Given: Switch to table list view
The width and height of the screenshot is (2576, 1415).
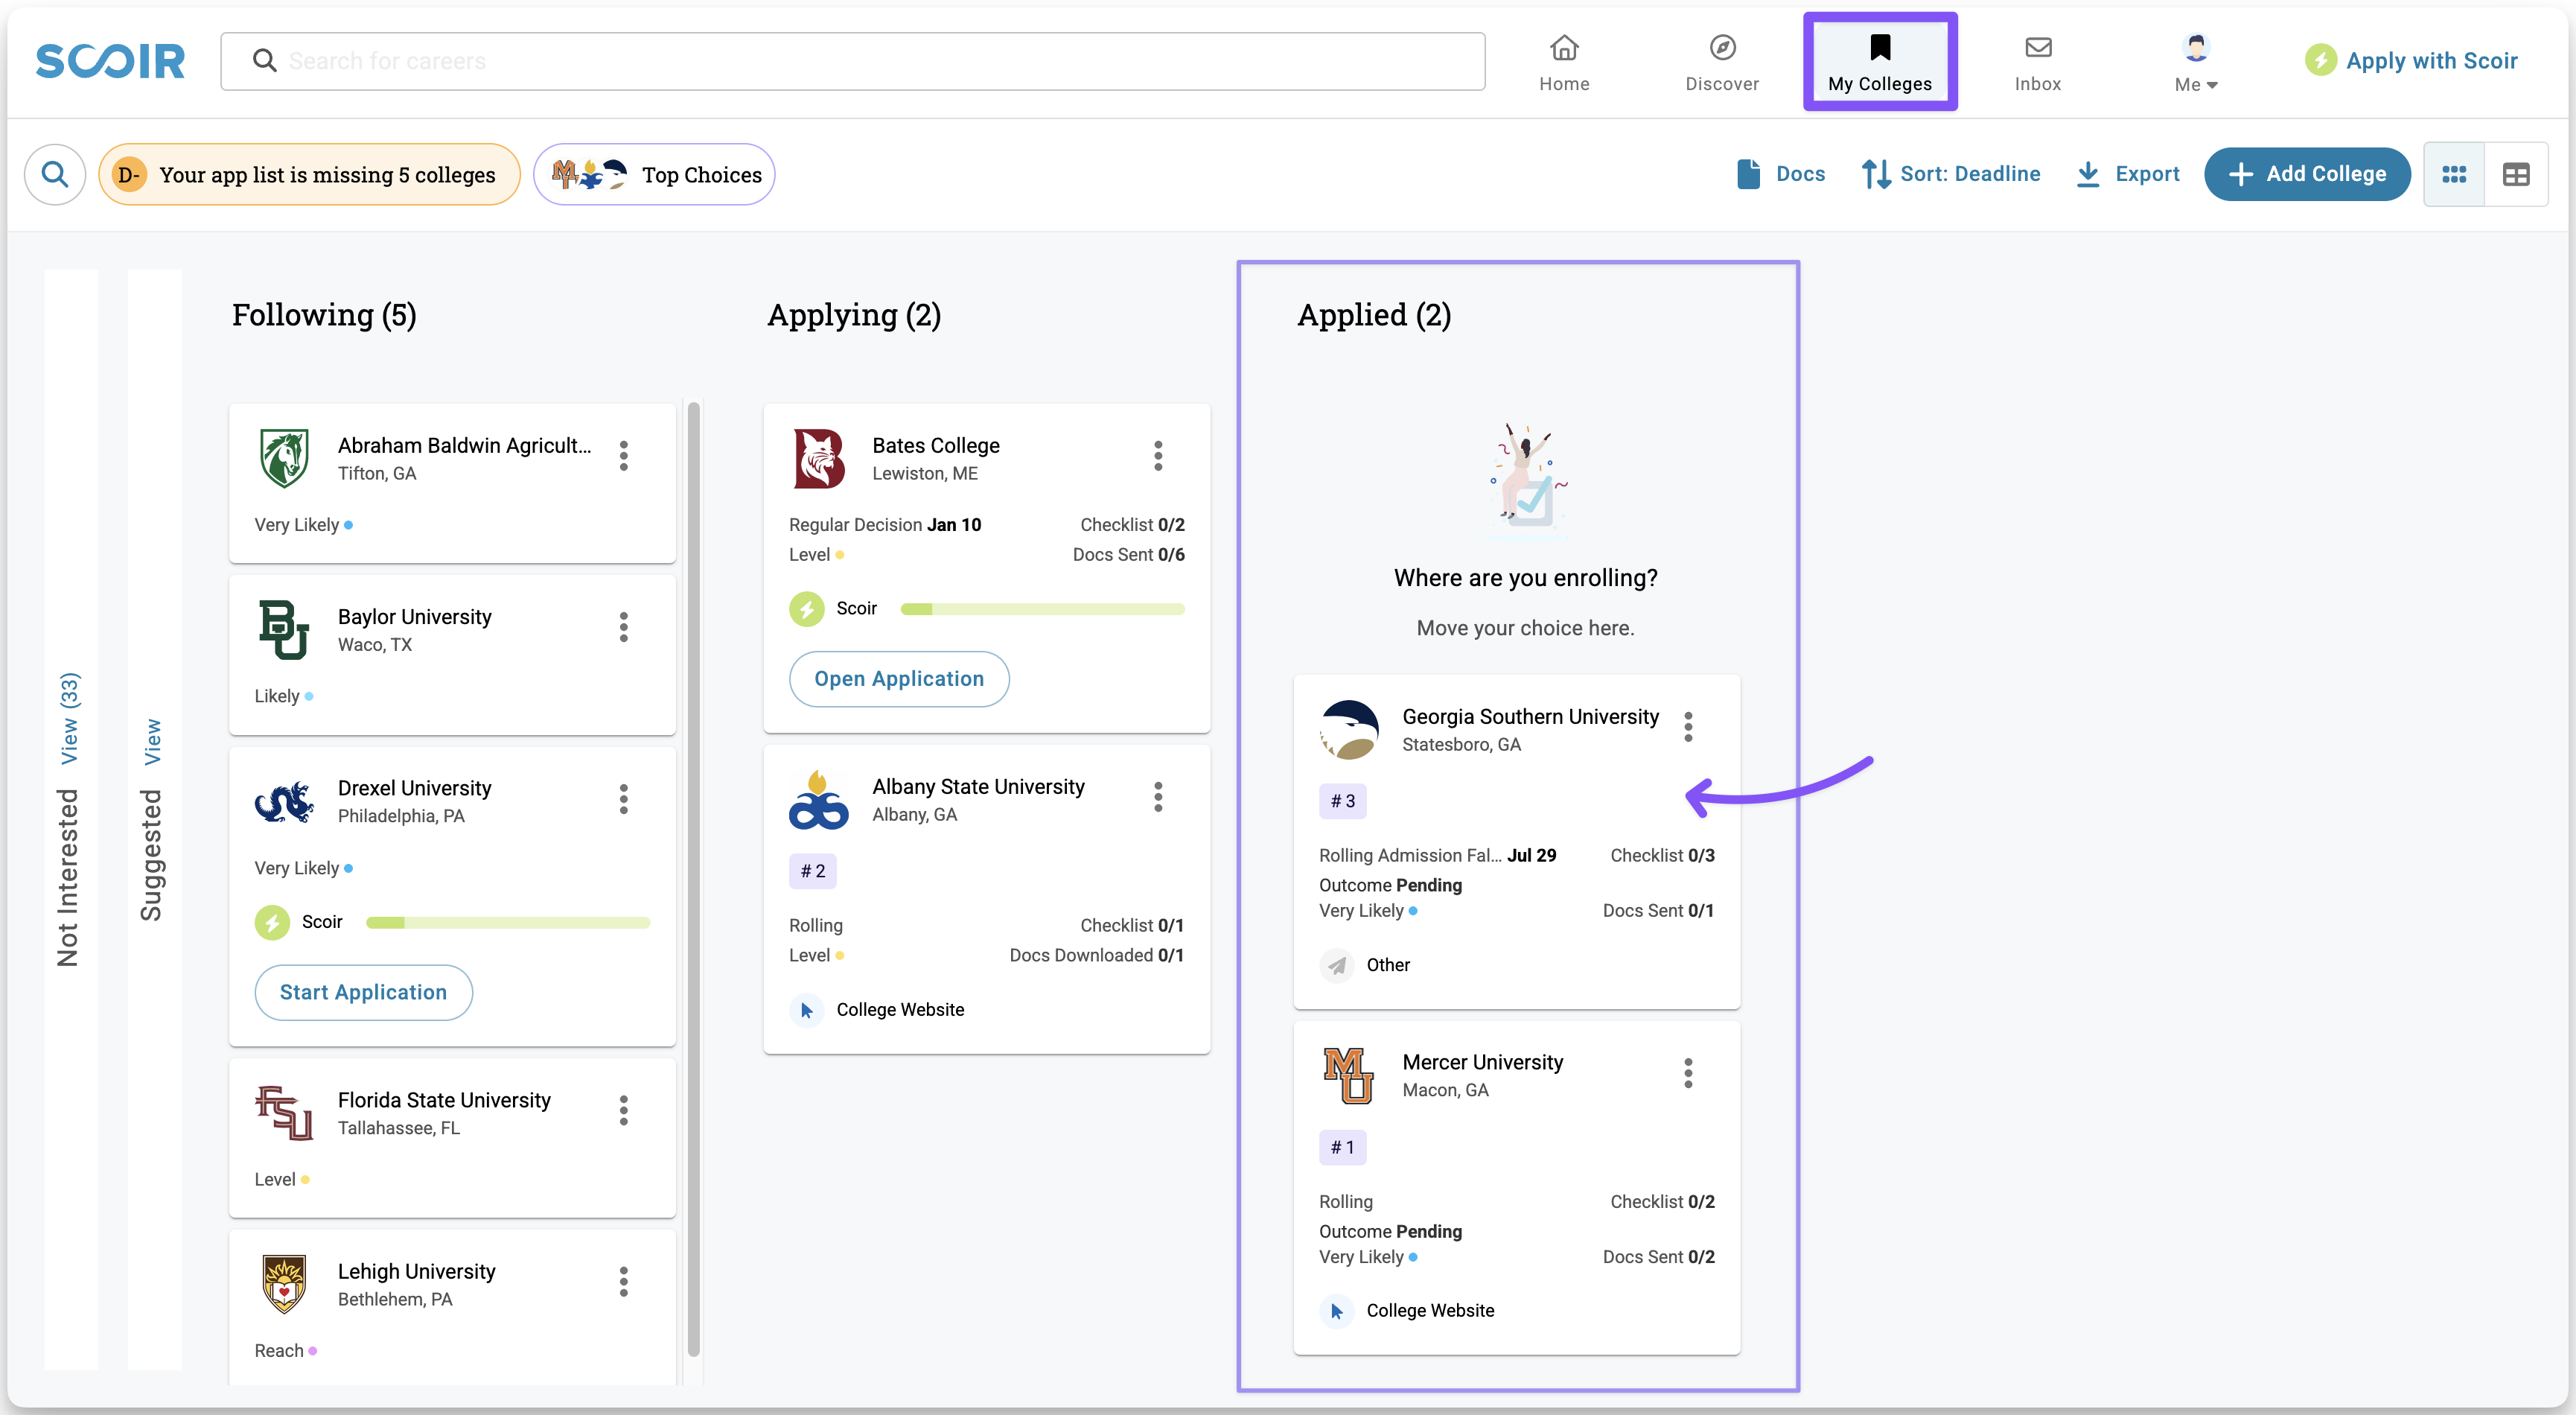Looking at the screenshot, I should pos(2516,174).
